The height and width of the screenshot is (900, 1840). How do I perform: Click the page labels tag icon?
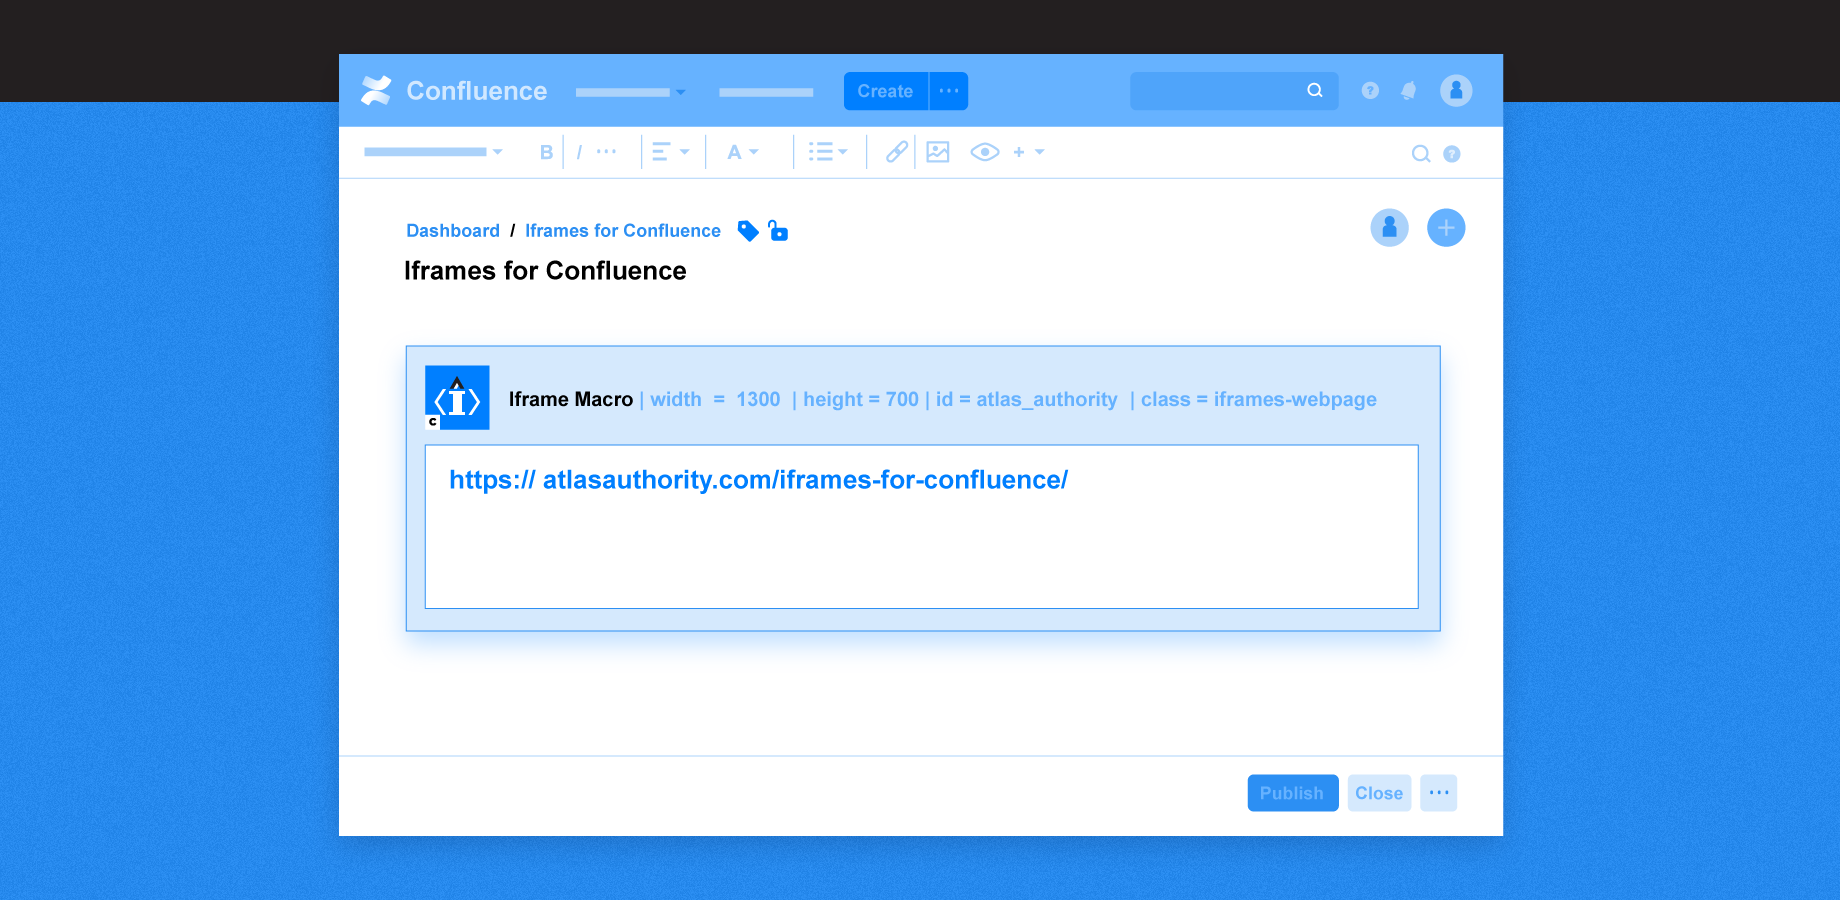[747, 231]
